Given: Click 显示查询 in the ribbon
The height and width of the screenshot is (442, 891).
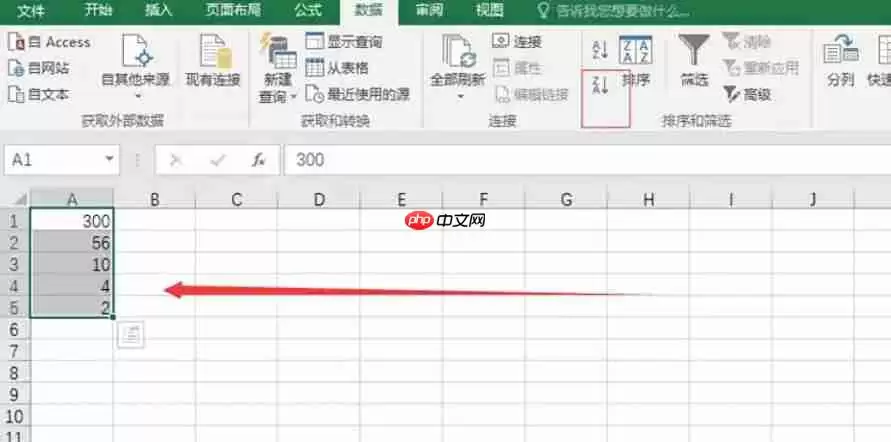Looking at the screenshot, I should [x=344, y=41].
